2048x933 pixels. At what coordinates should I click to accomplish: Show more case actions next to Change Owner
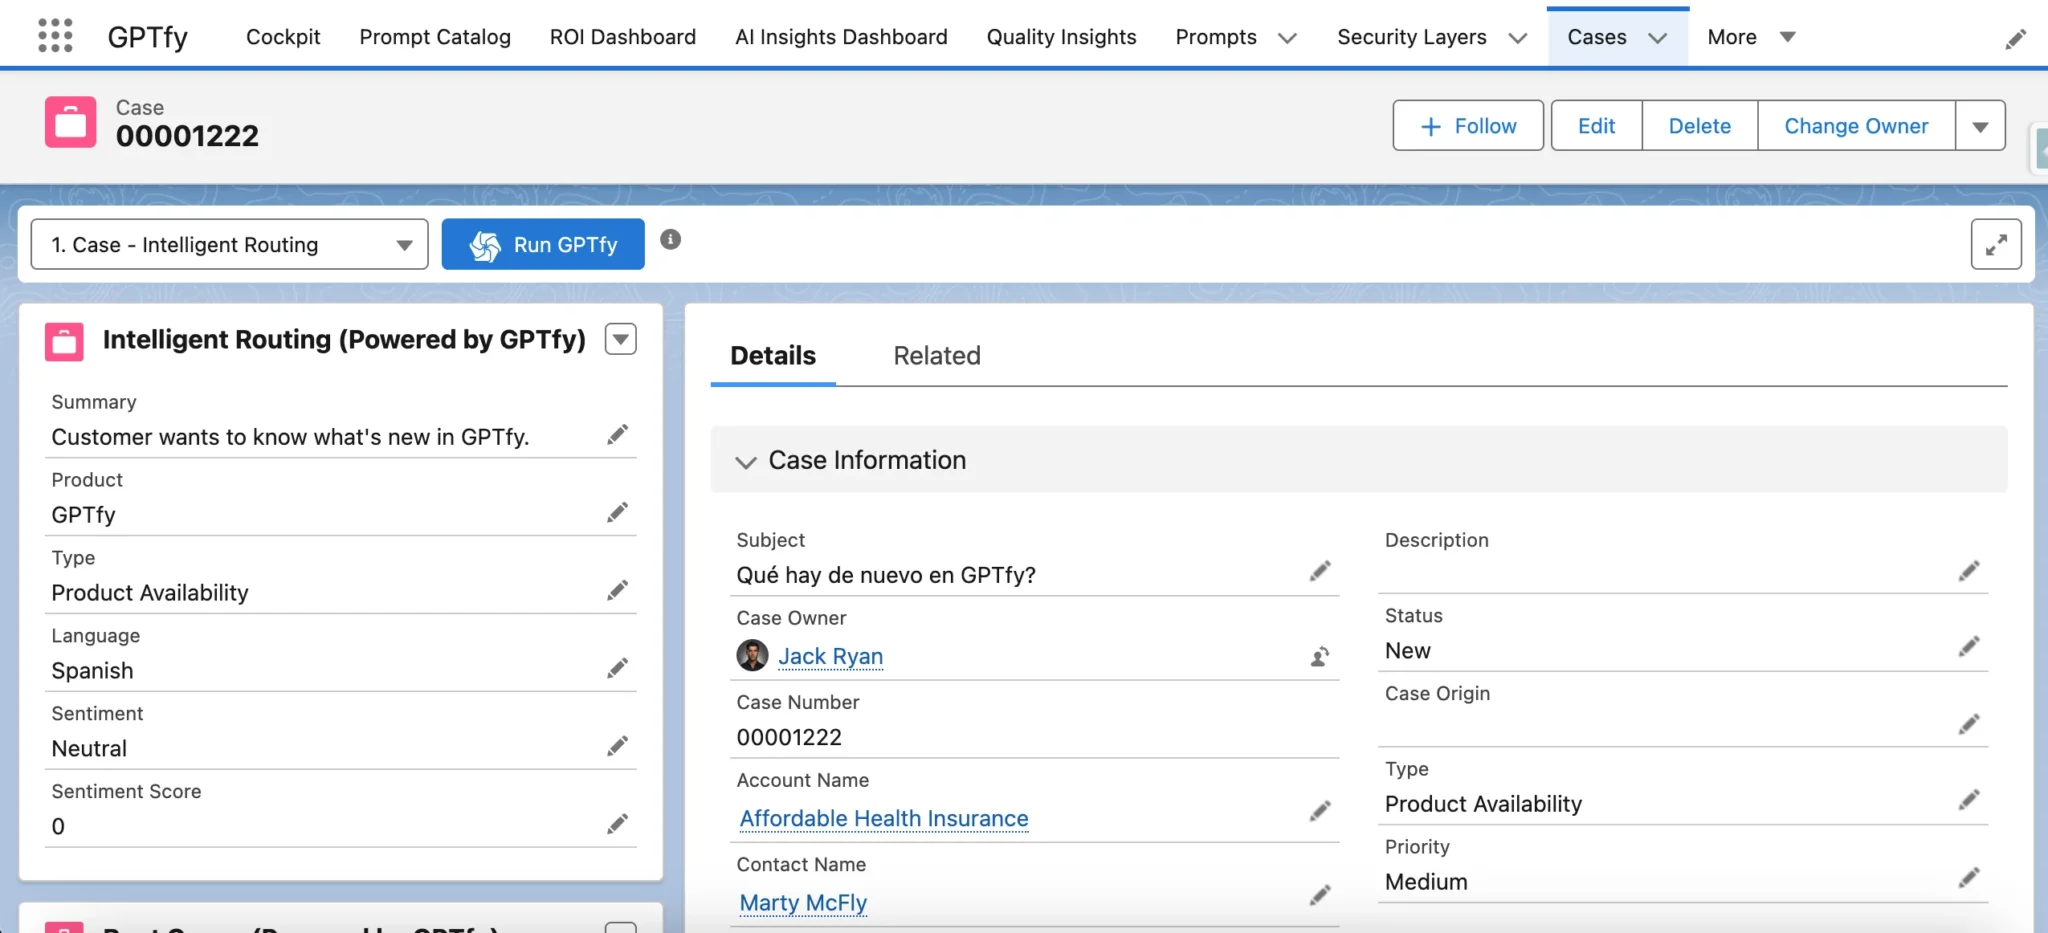point(1980,126)
